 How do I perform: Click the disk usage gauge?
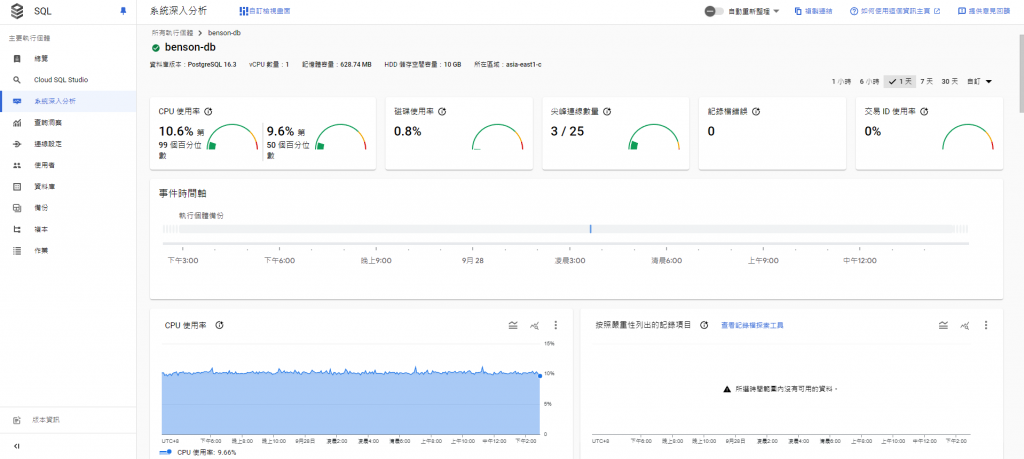click(x=498, y=137)
